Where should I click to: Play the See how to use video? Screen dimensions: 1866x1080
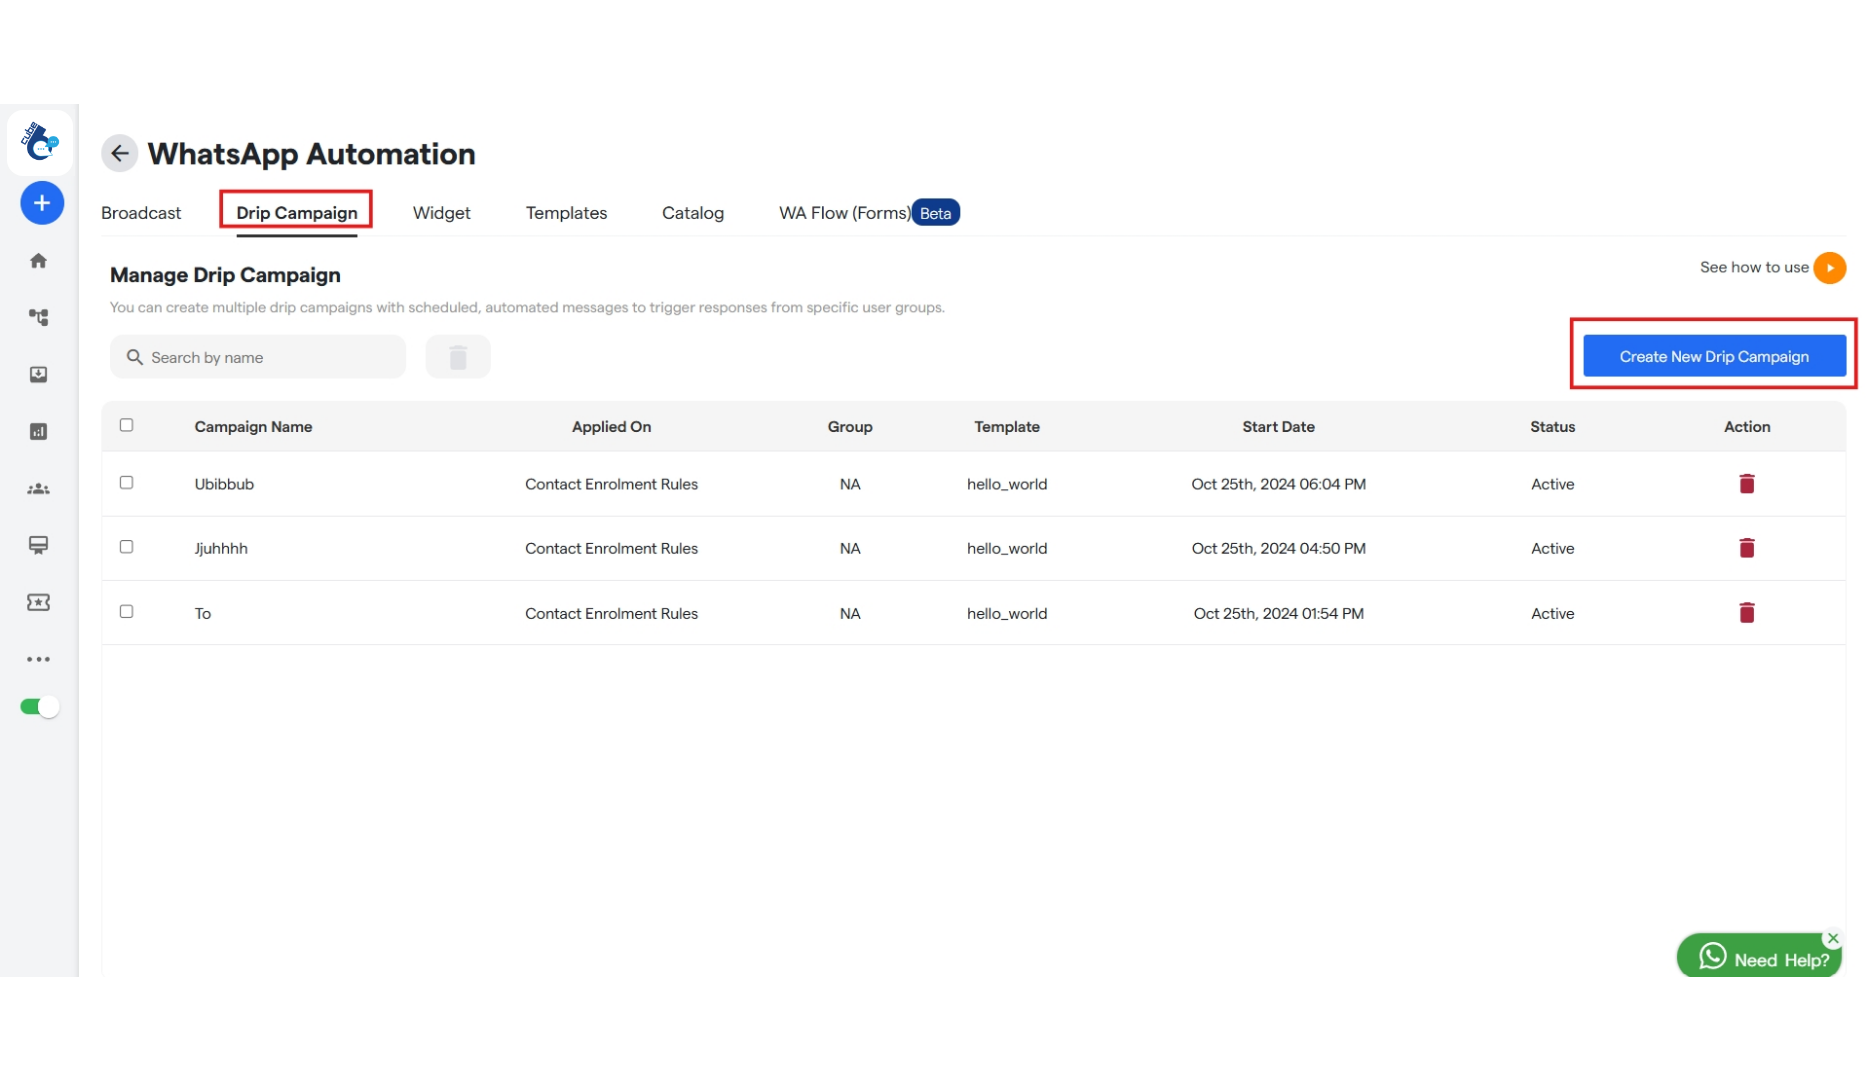coord(1830,268)
